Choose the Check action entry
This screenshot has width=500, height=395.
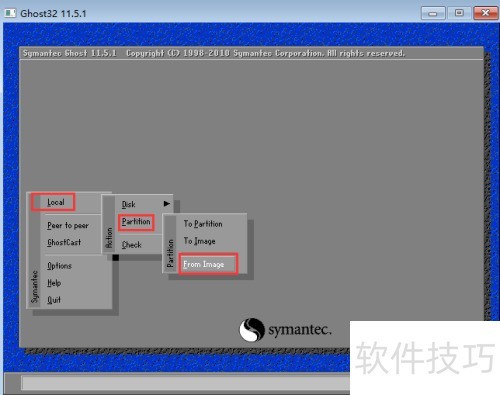pyautogui.click(x=132, y=245)
